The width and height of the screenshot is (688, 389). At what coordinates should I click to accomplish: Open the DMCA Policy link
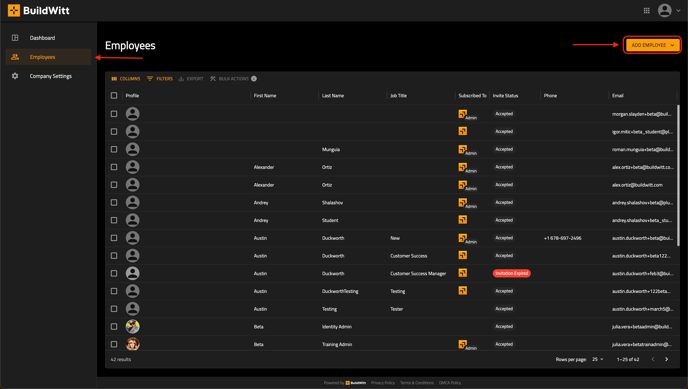450,383
